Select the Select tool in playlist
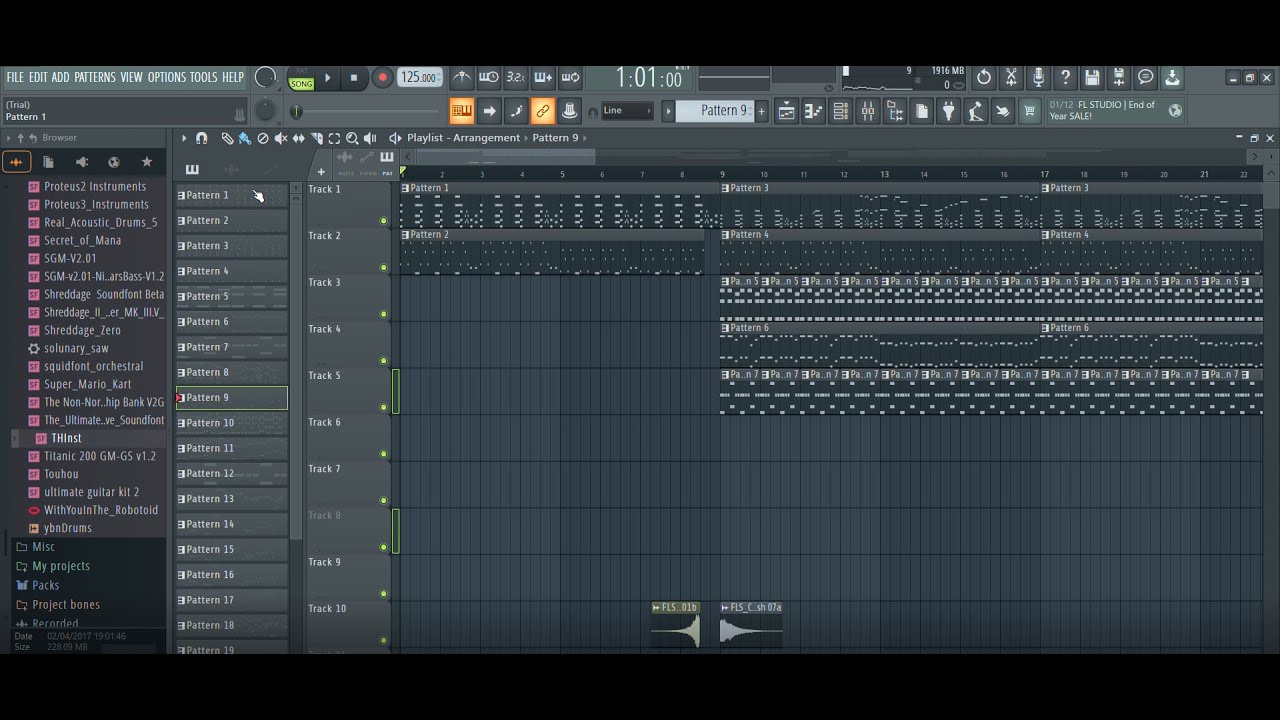This screenshot has height=720, width=1280. pos(335,138)
